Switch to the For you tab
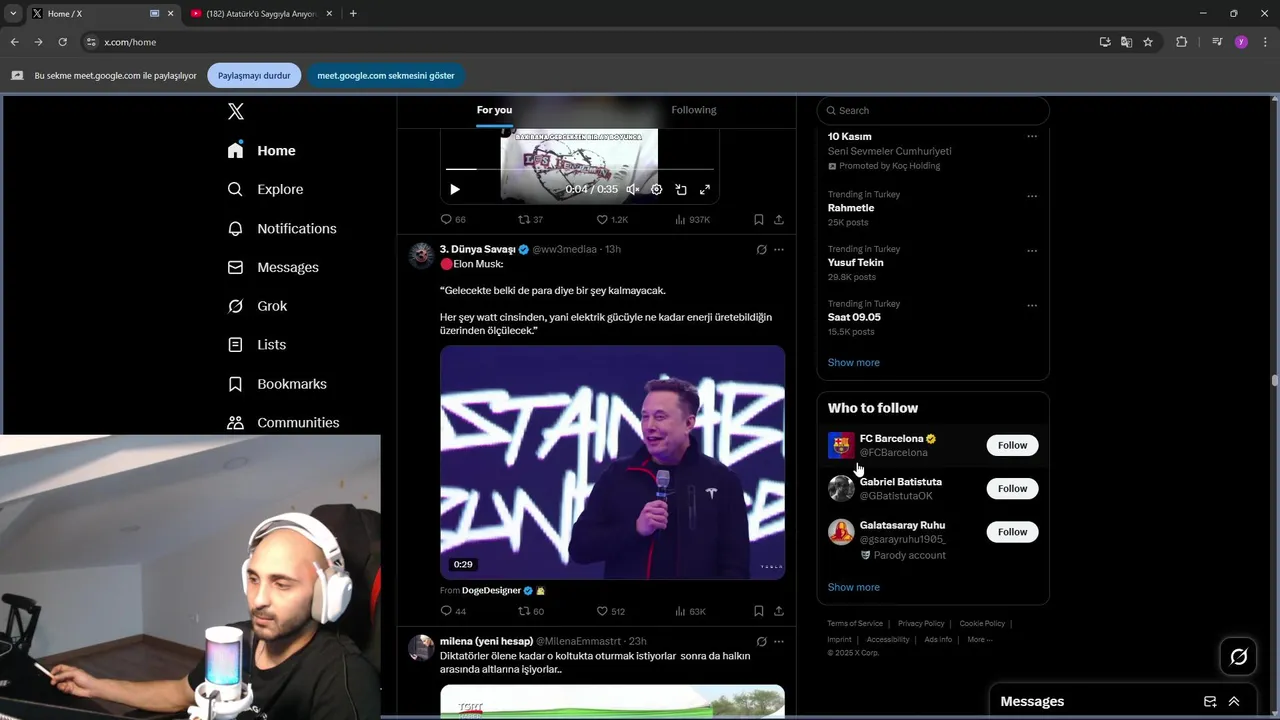The image size is (1280, 720). point(494,110)
